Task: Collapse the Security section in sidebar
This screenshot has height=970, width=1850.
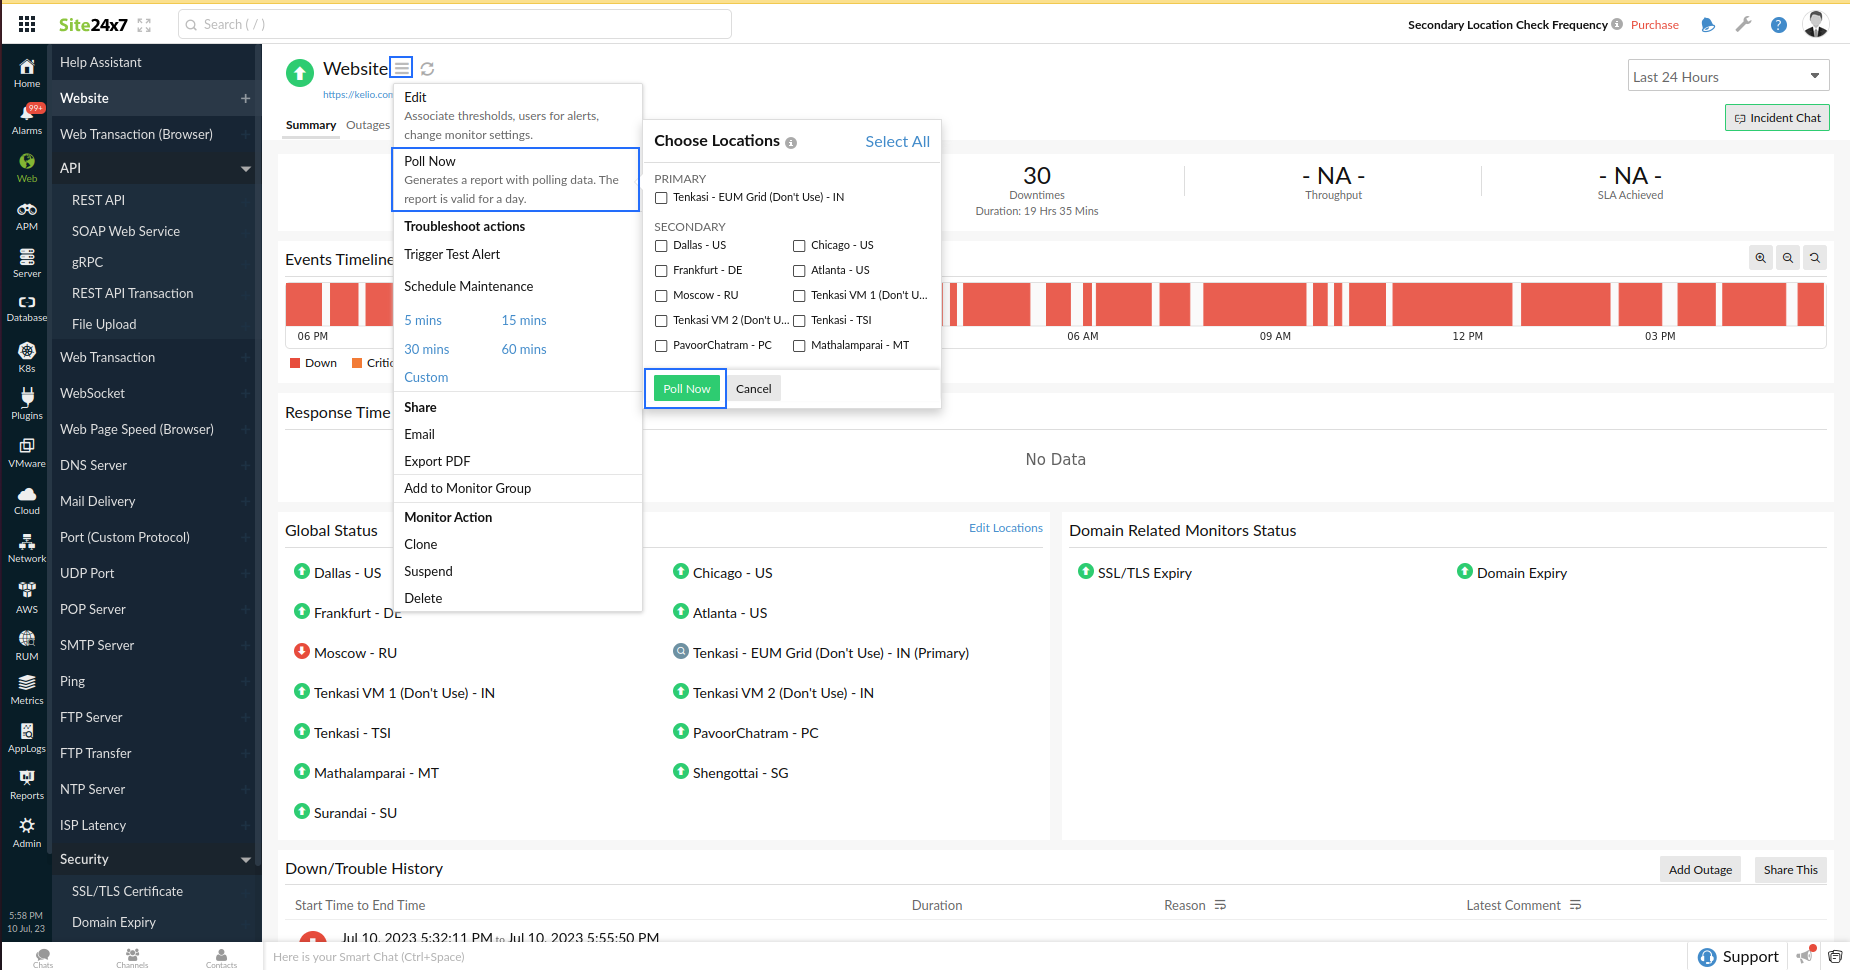Action: coord(245,860)
